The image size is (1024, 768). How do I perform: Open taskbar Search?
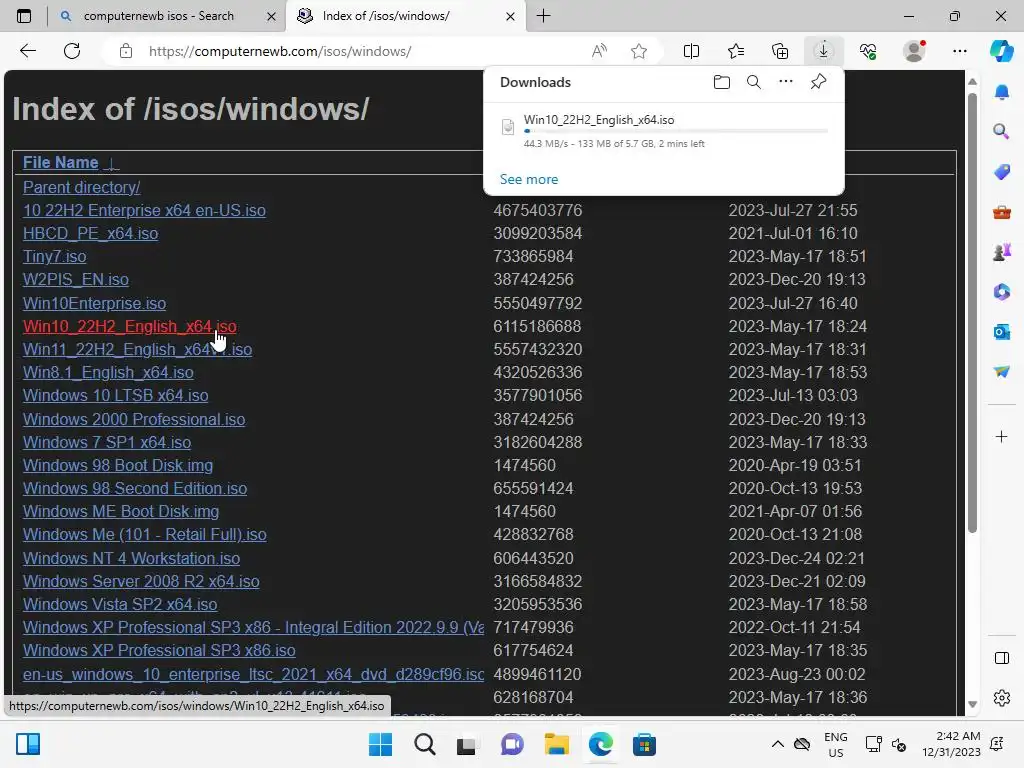tap(424, 744)
